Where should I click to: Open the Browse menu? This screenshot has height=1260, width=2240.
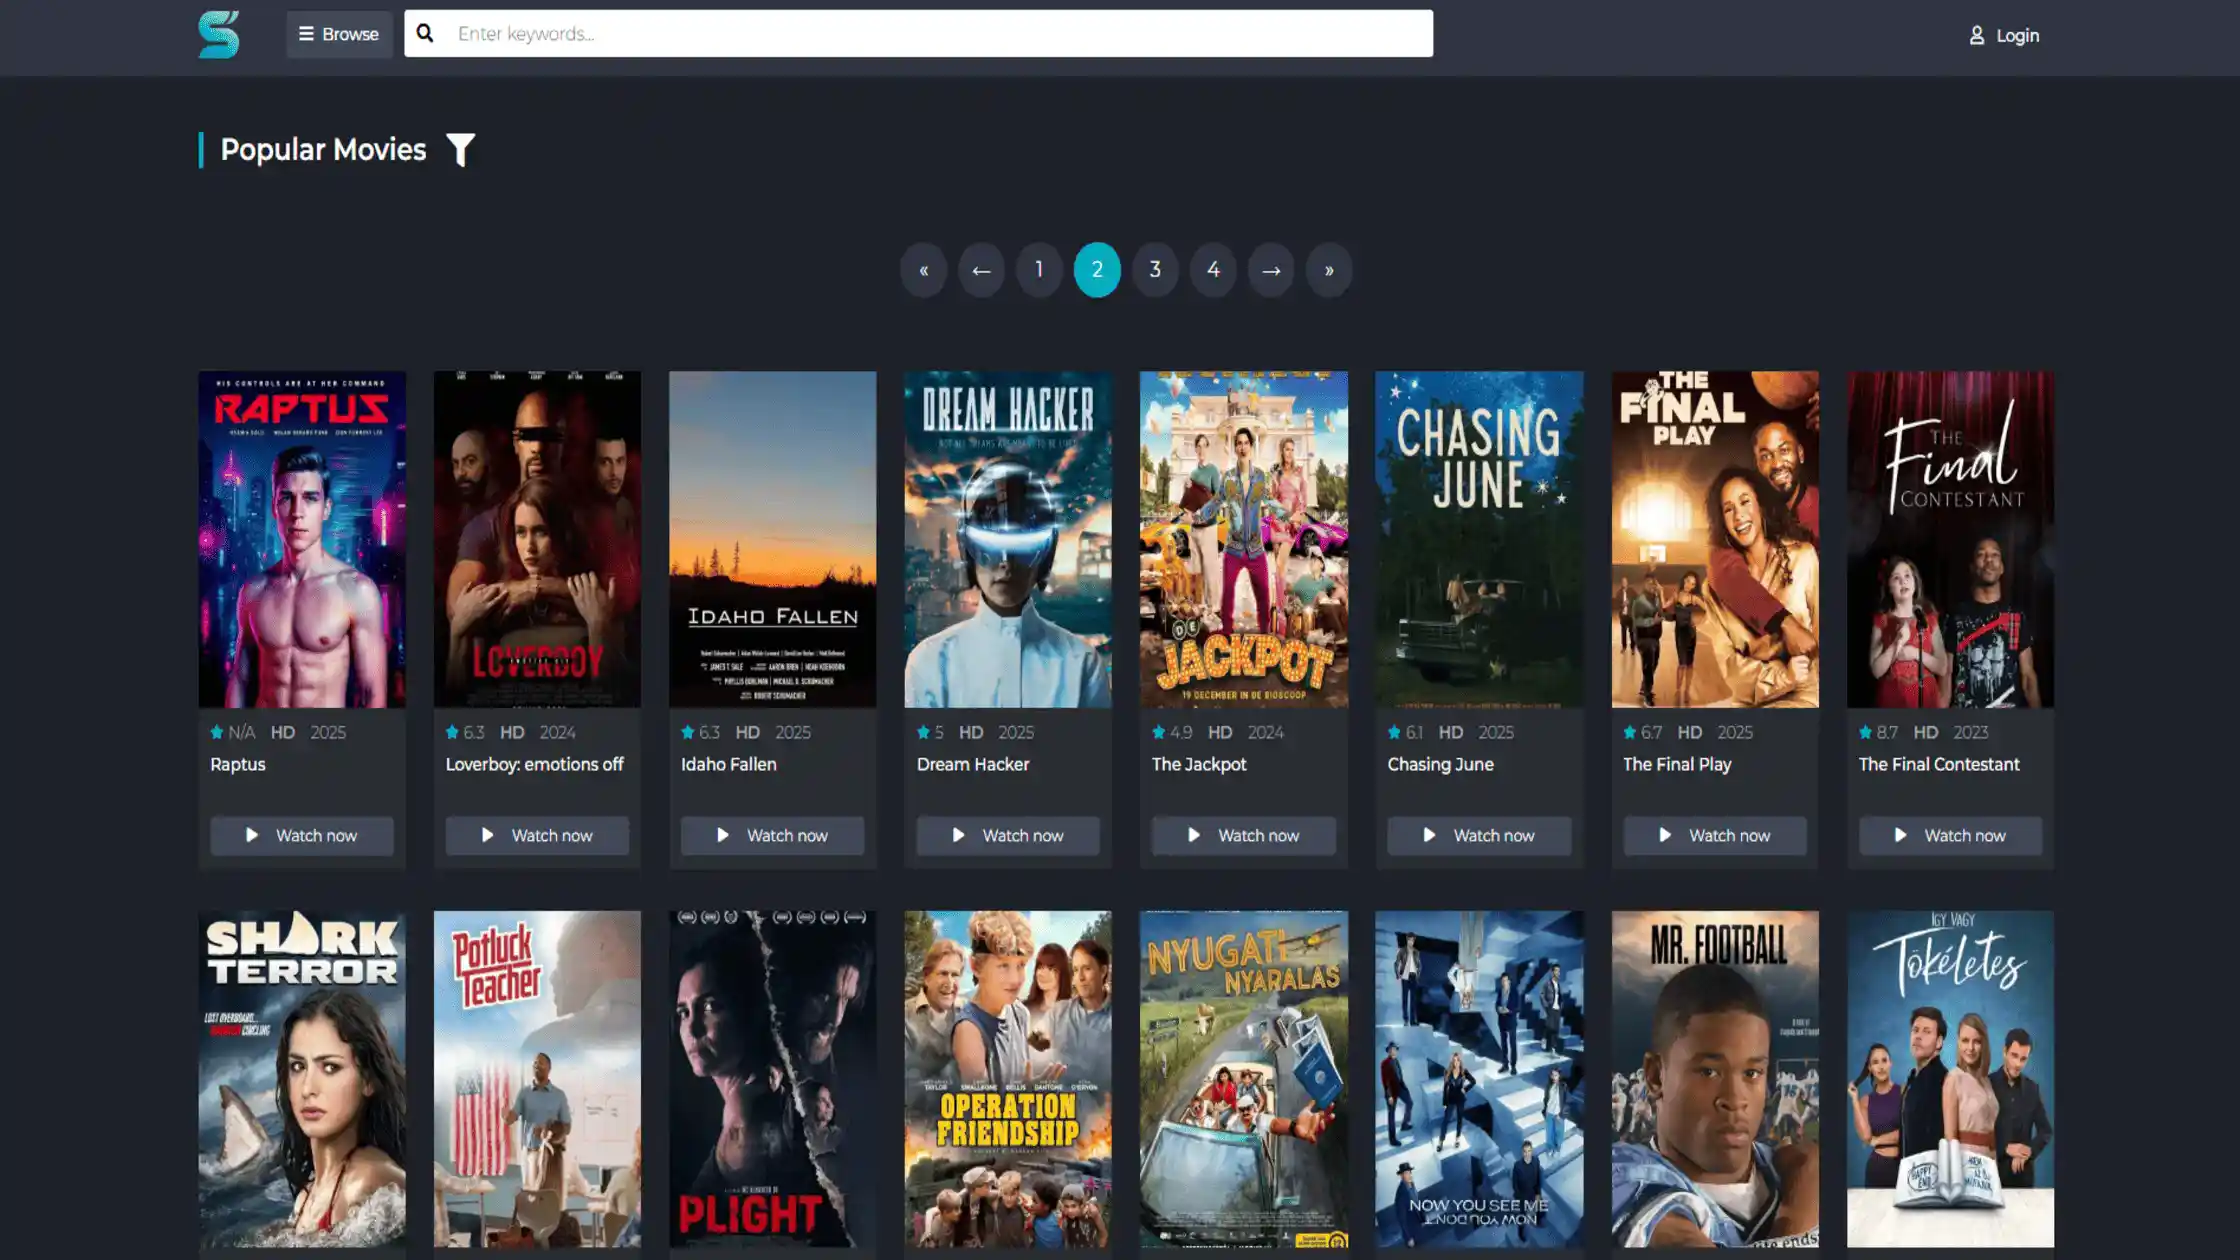[339, 33]
